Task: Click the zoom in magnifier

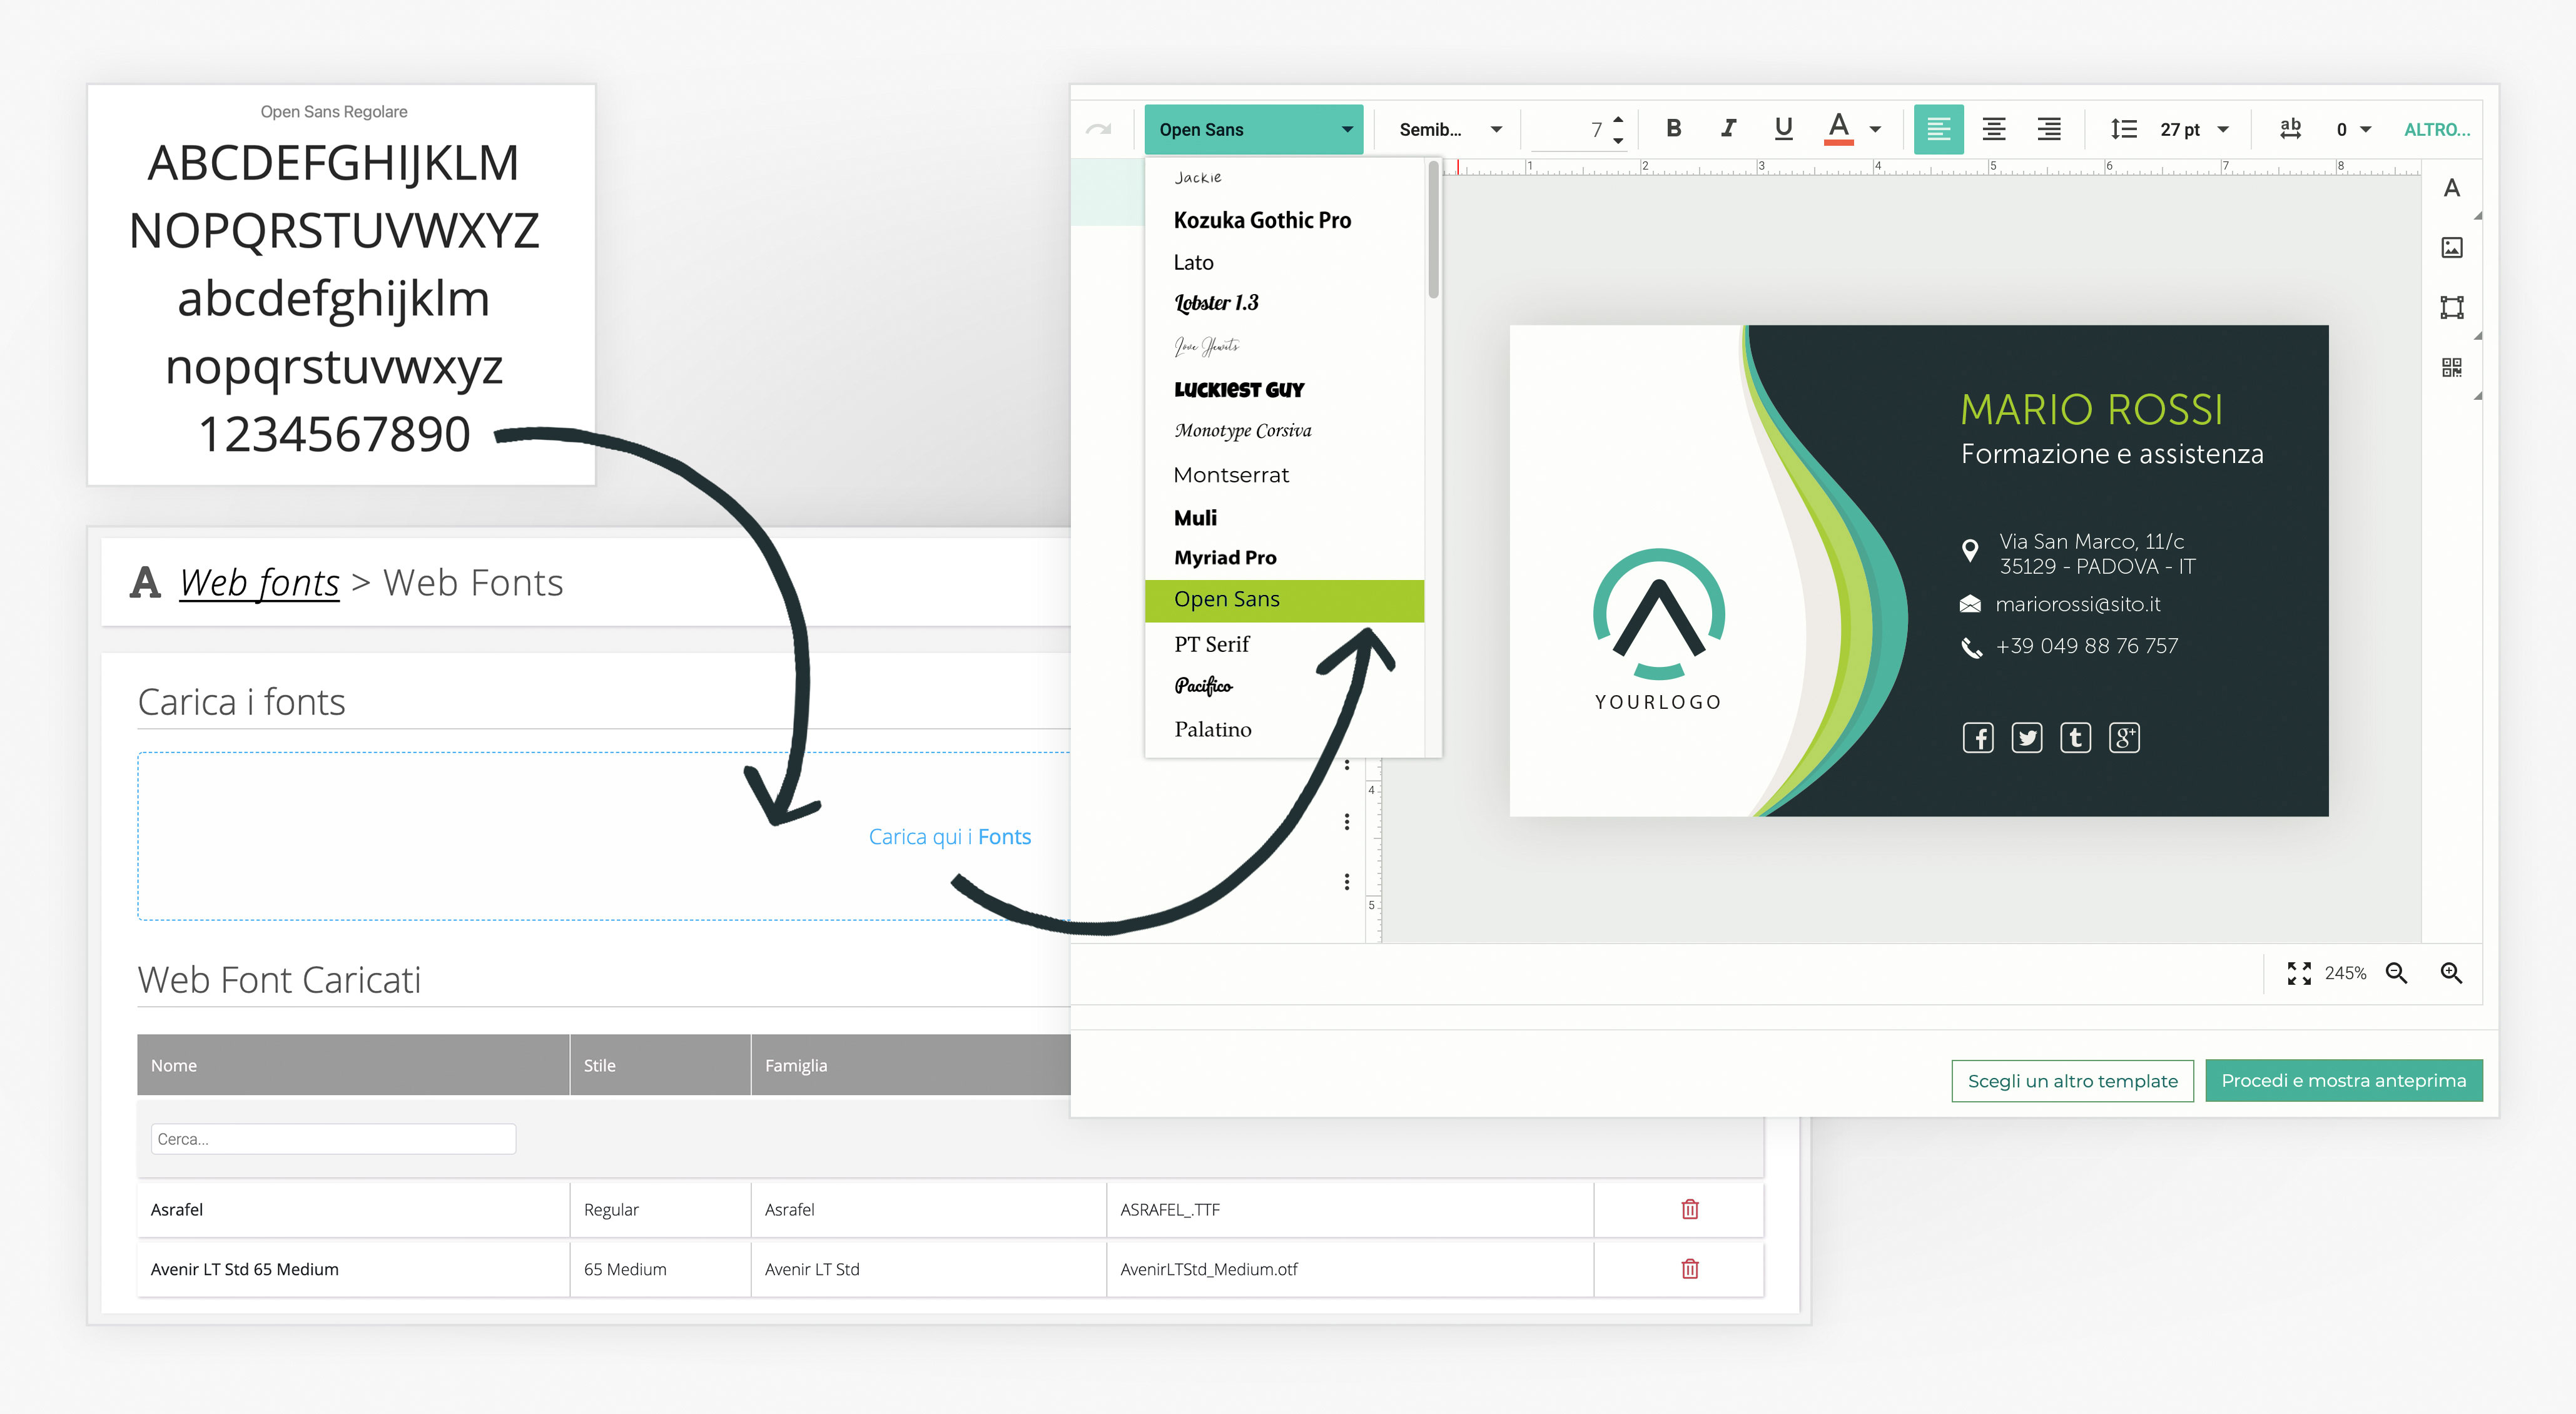Action: (x=2450, y=973)
